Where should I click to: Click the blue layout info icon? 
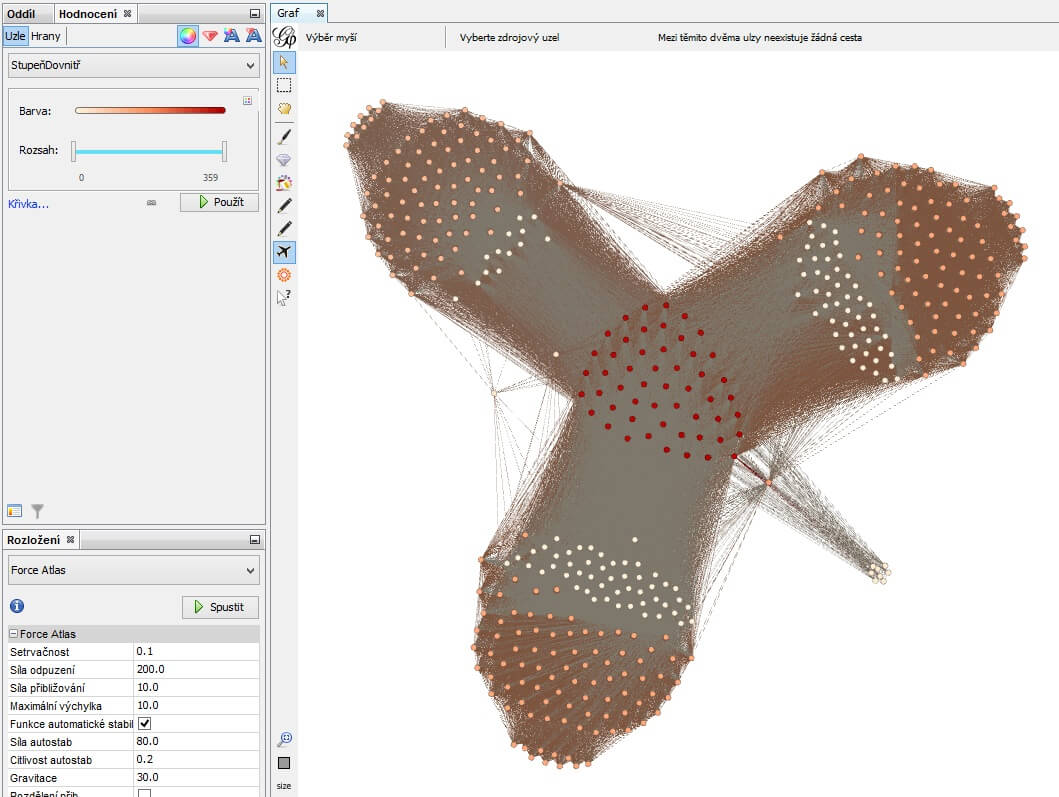pyautogui.click(x=17, y=606)
